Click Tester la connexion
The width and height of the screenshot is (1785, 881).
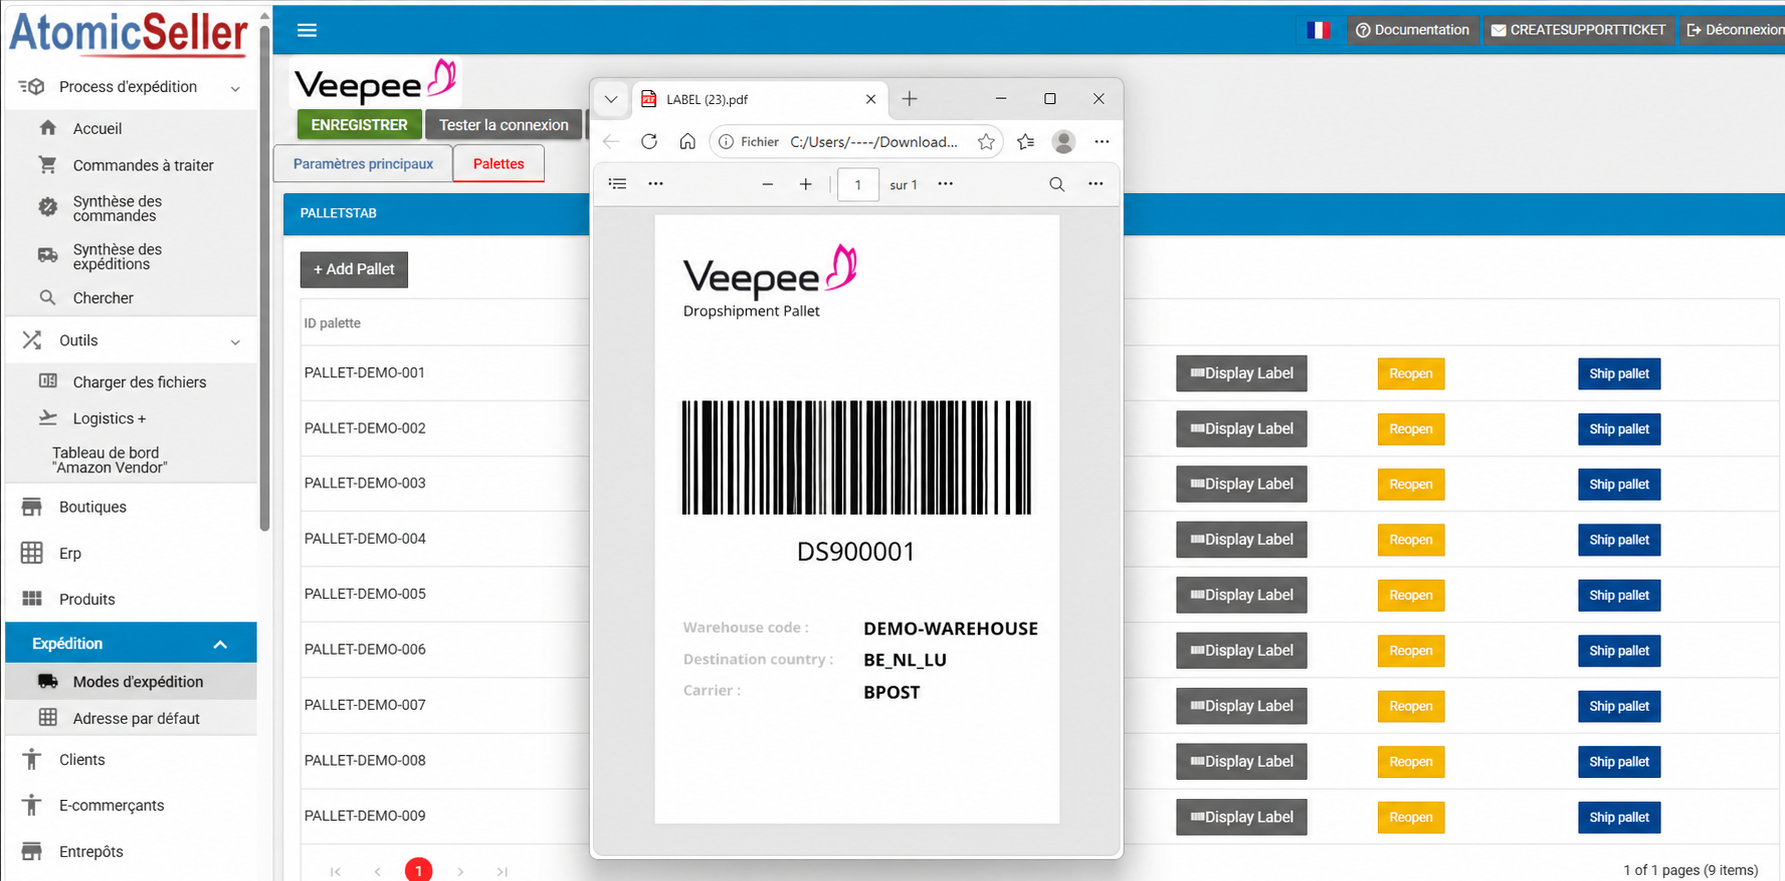tap(504, 125)
